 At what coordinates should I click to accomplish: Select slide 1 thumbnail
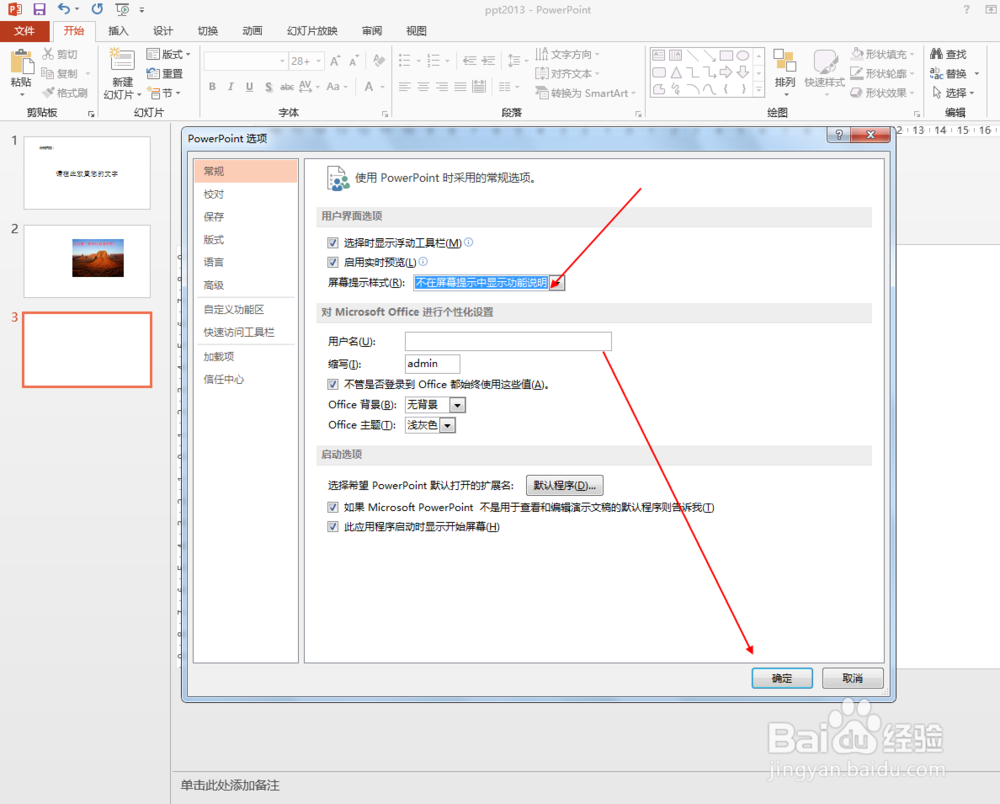[x=87, y=173]
